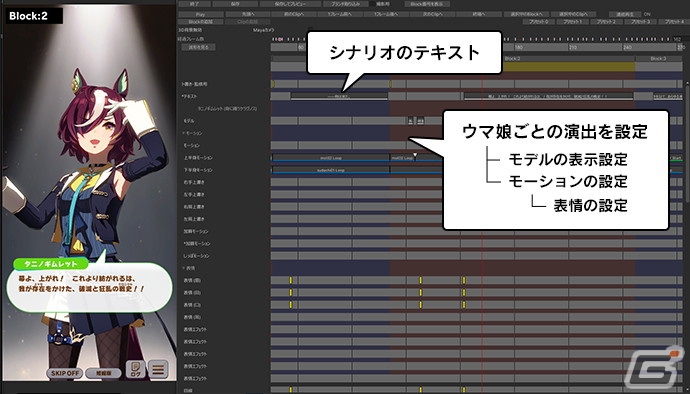690x394 pixels.
Task: Select the 下半身モーション track label
Action: pyautogui.click(x=198, y=170)
